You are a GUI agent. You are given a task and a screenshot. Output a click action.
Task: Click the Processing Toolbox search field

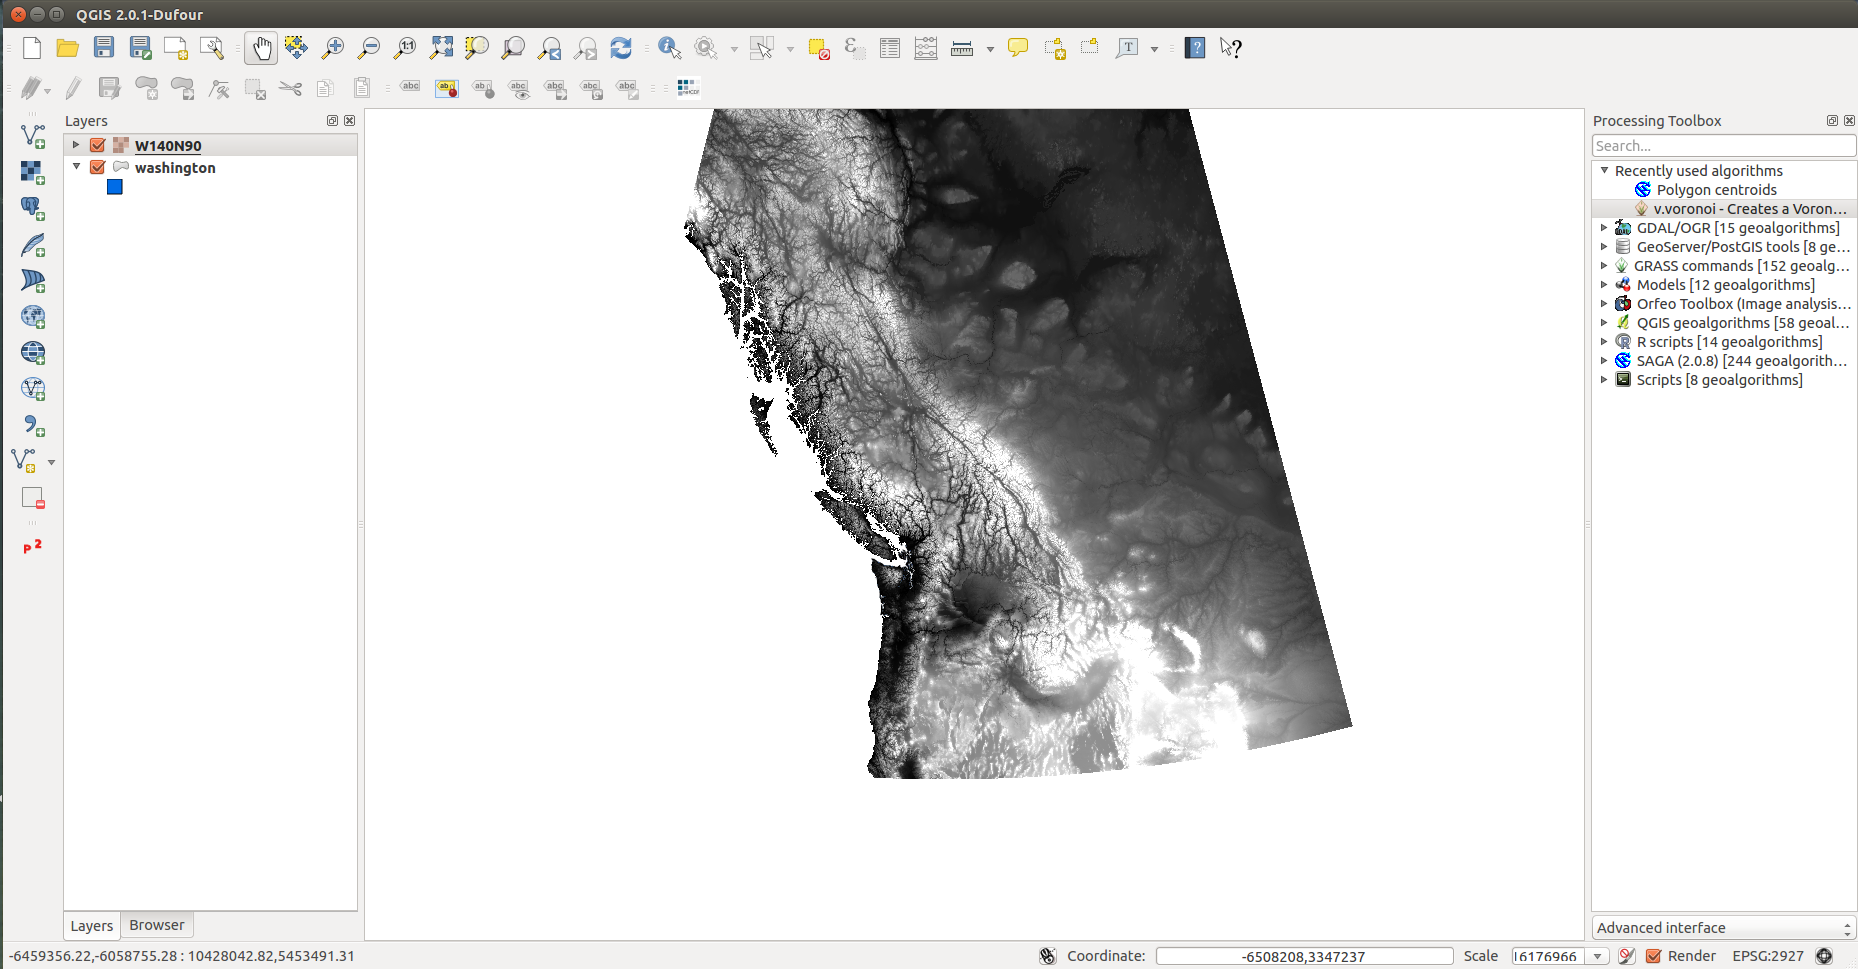tap(1724, 146)
